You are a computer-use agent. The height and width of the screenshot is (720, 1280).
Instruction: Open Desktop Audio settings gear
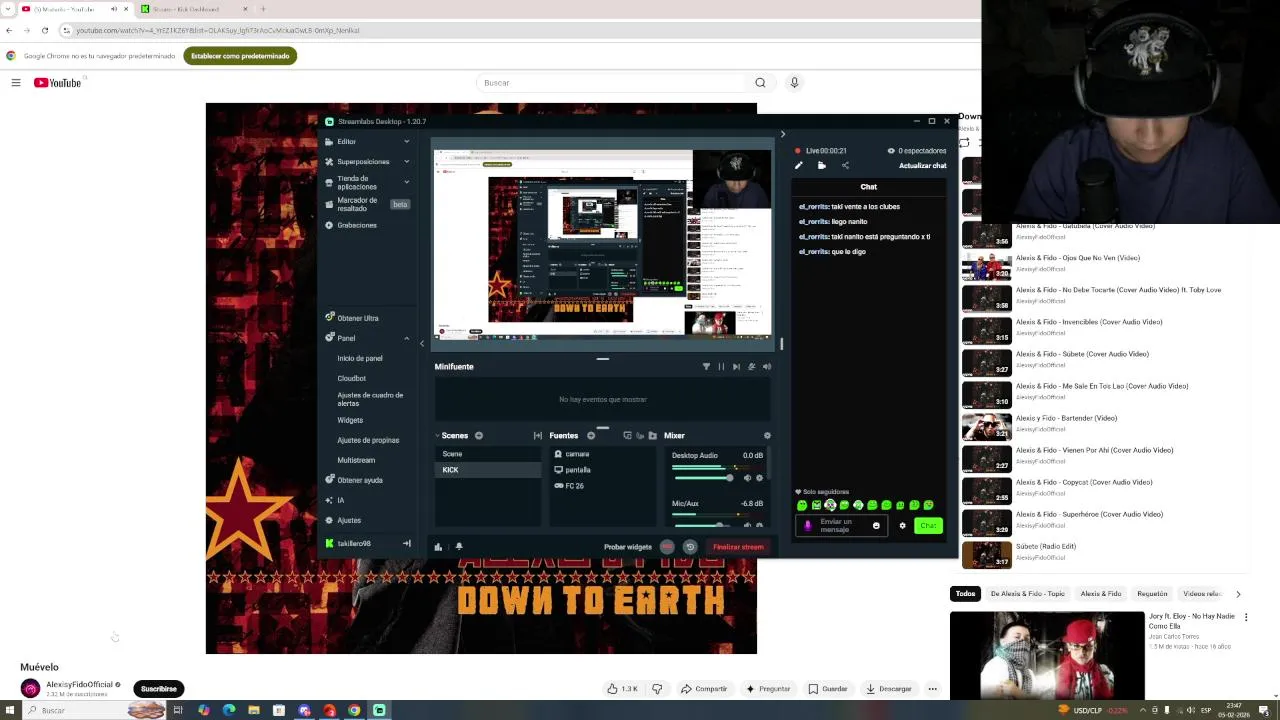point(759,478)
